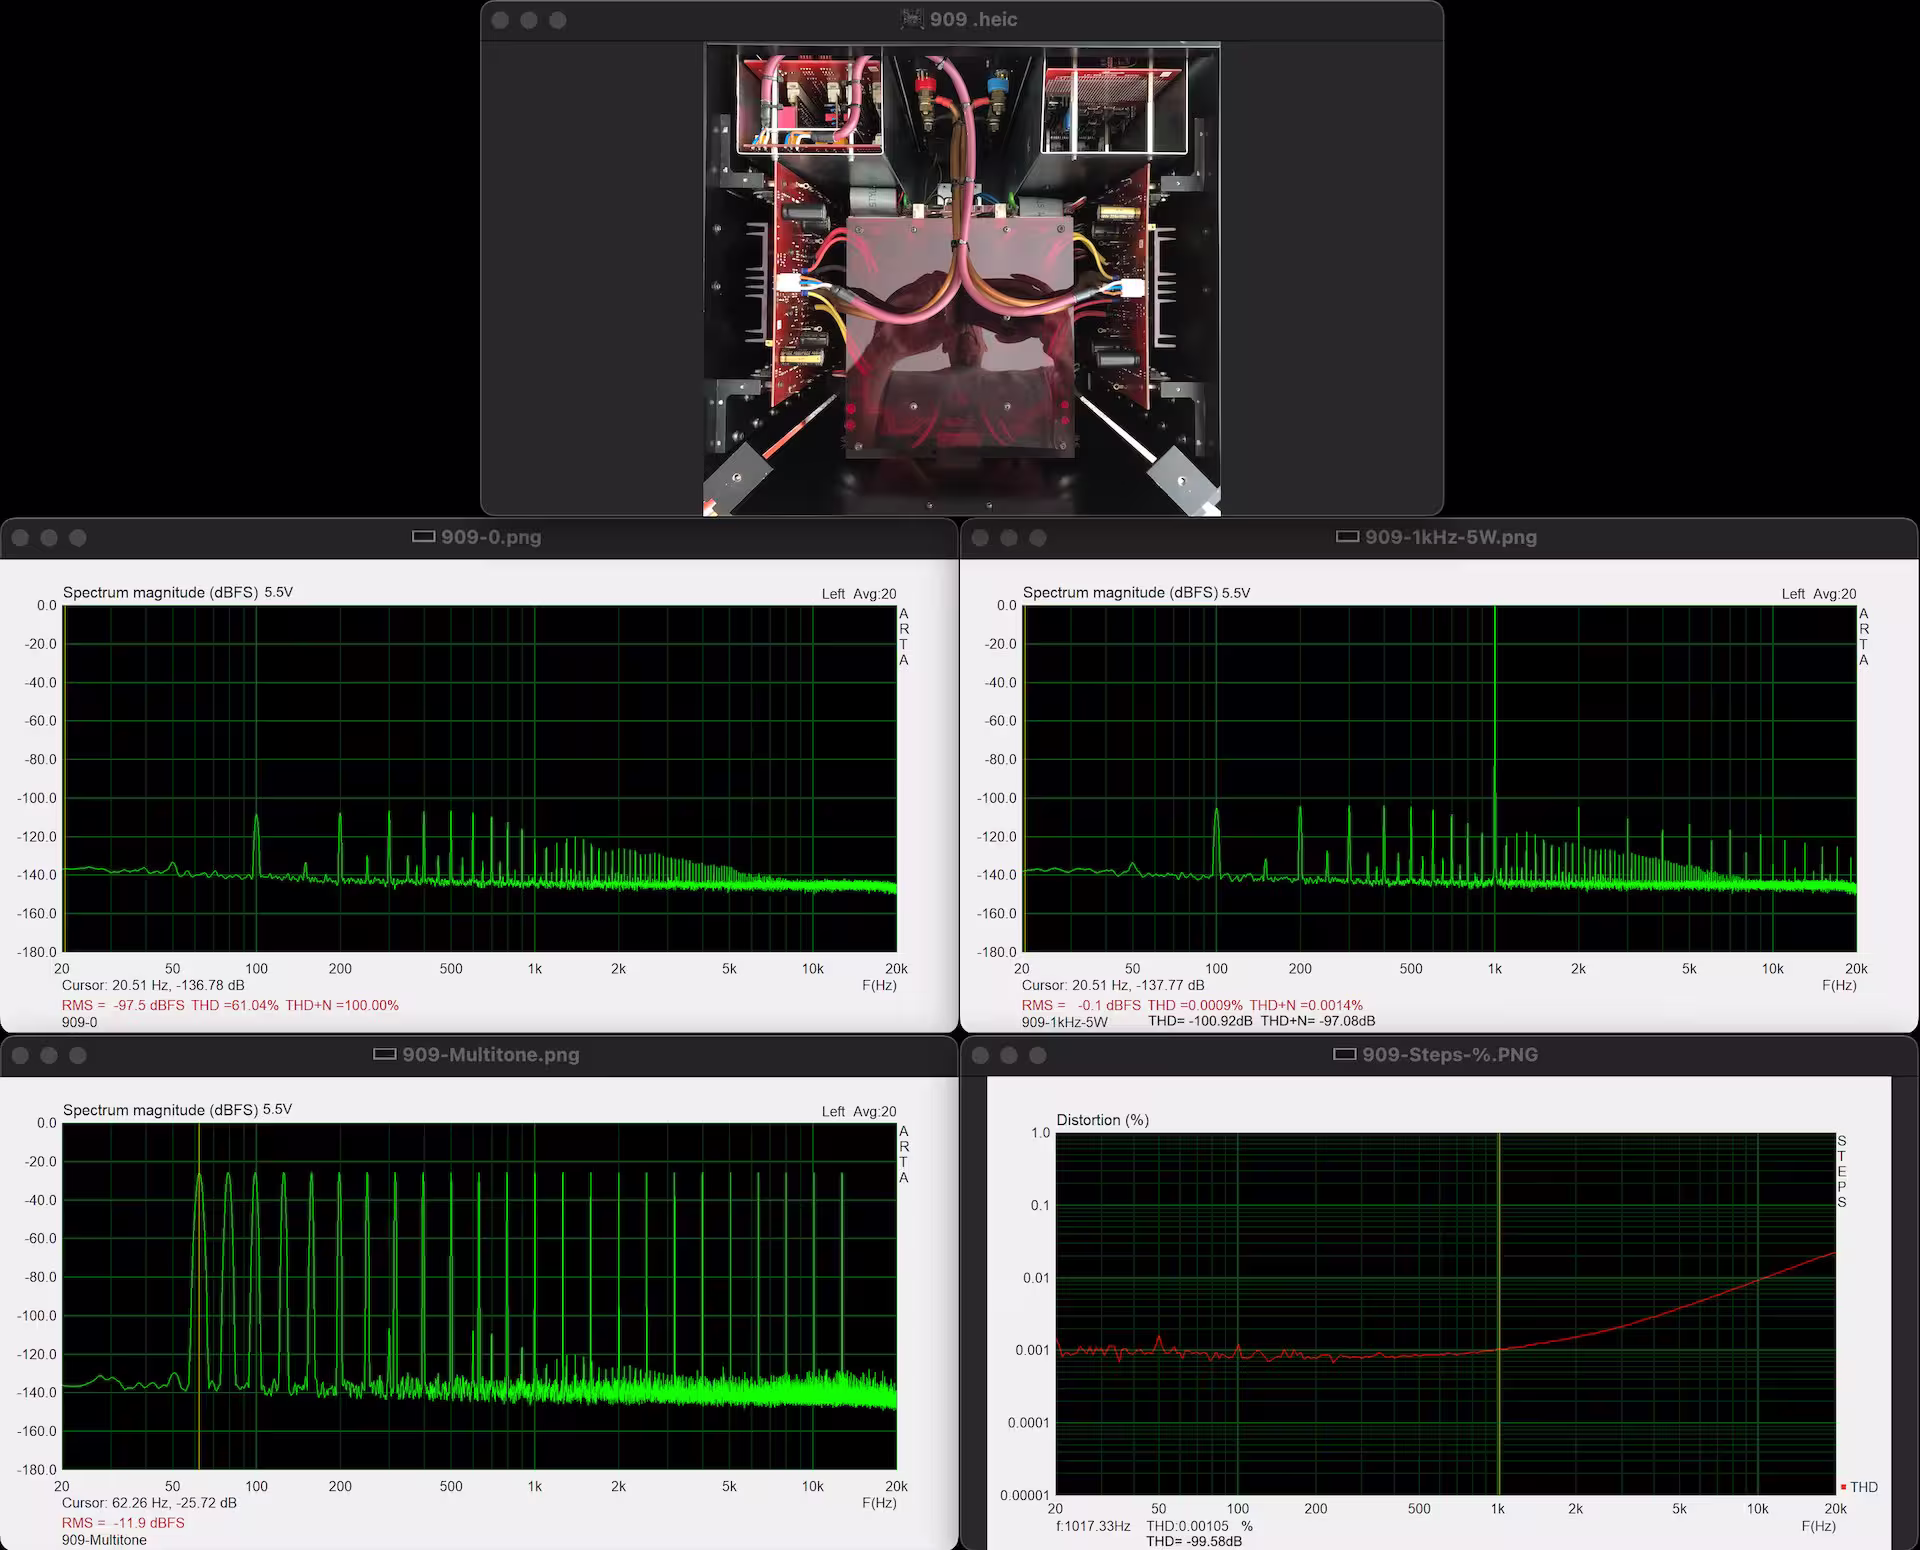Click the amplifier interior photo
The width and height of the screenshot is (1920, 1550).
pyautogui.click(x=961, y=278)
